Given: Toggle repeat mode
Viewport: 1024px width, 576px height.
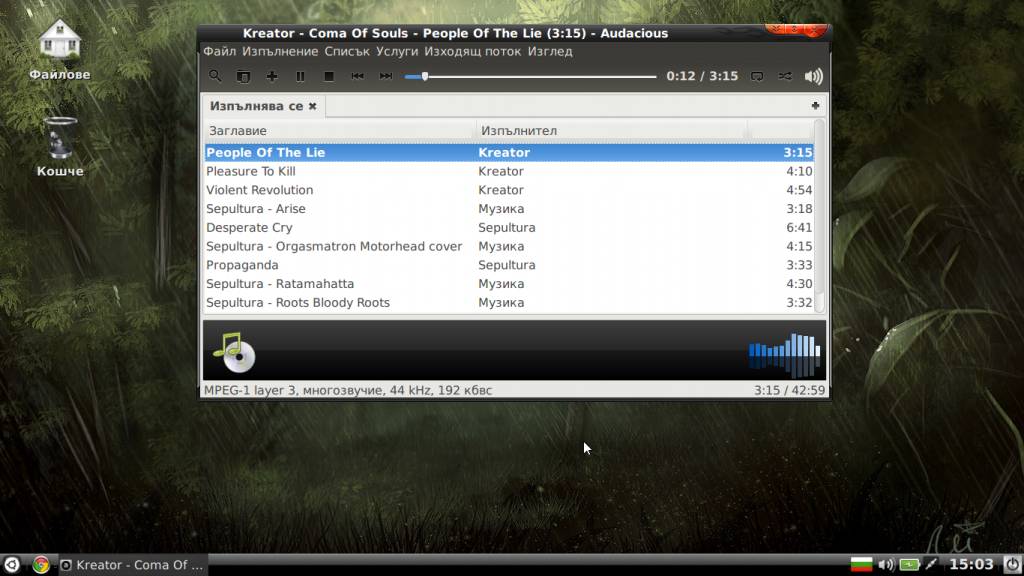Looking at the screenshot, I should 757,76.
